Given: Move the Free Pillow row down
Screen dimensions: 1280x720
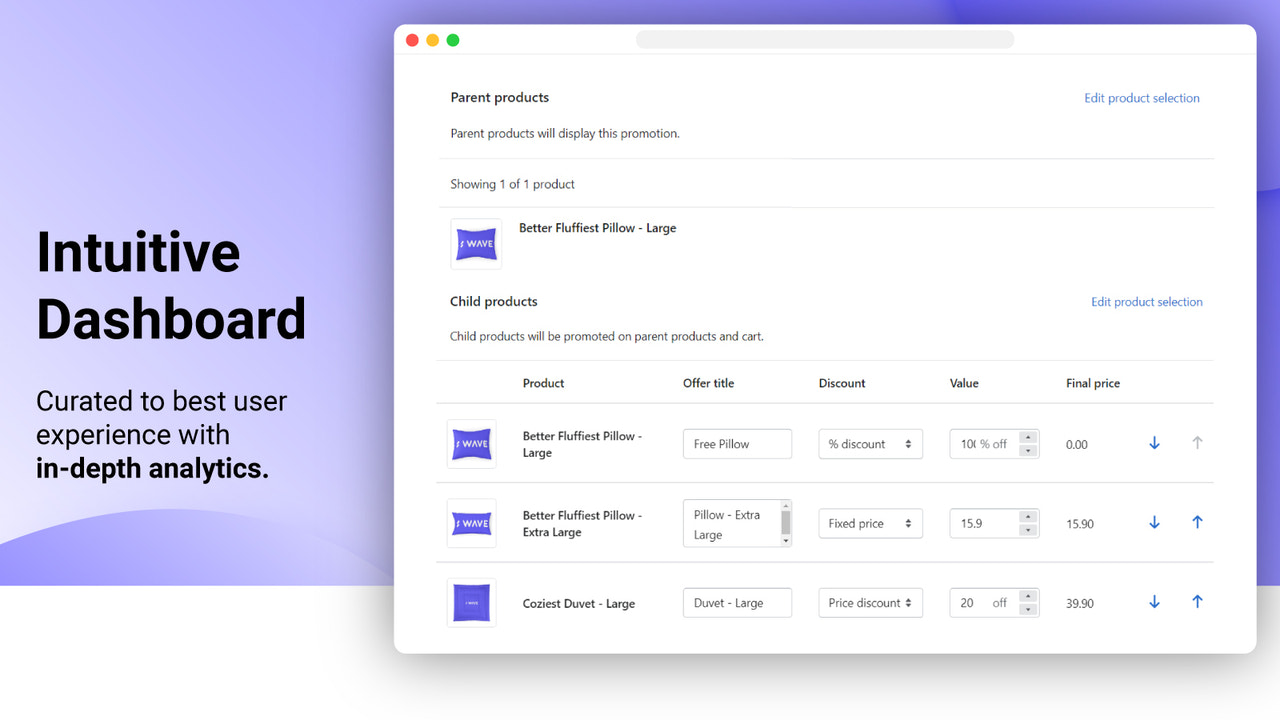Looking at the screenshot, I should tap(1154, 443).
